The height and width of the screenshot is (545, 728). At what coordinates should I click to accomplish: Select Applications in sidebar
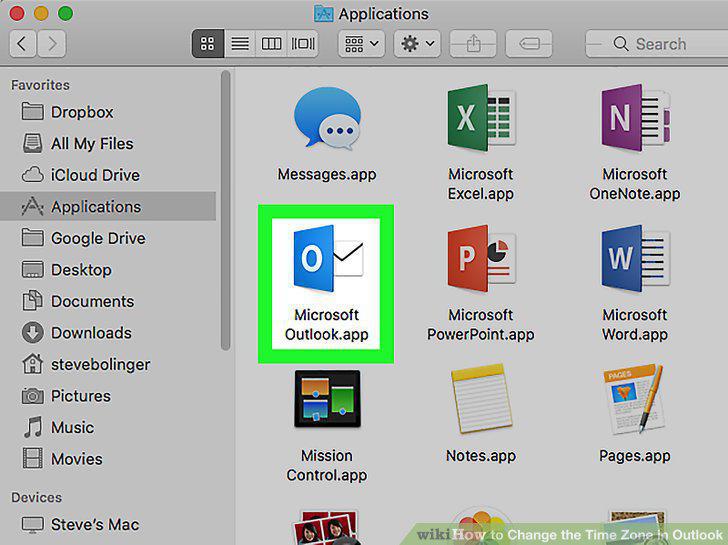108,206
